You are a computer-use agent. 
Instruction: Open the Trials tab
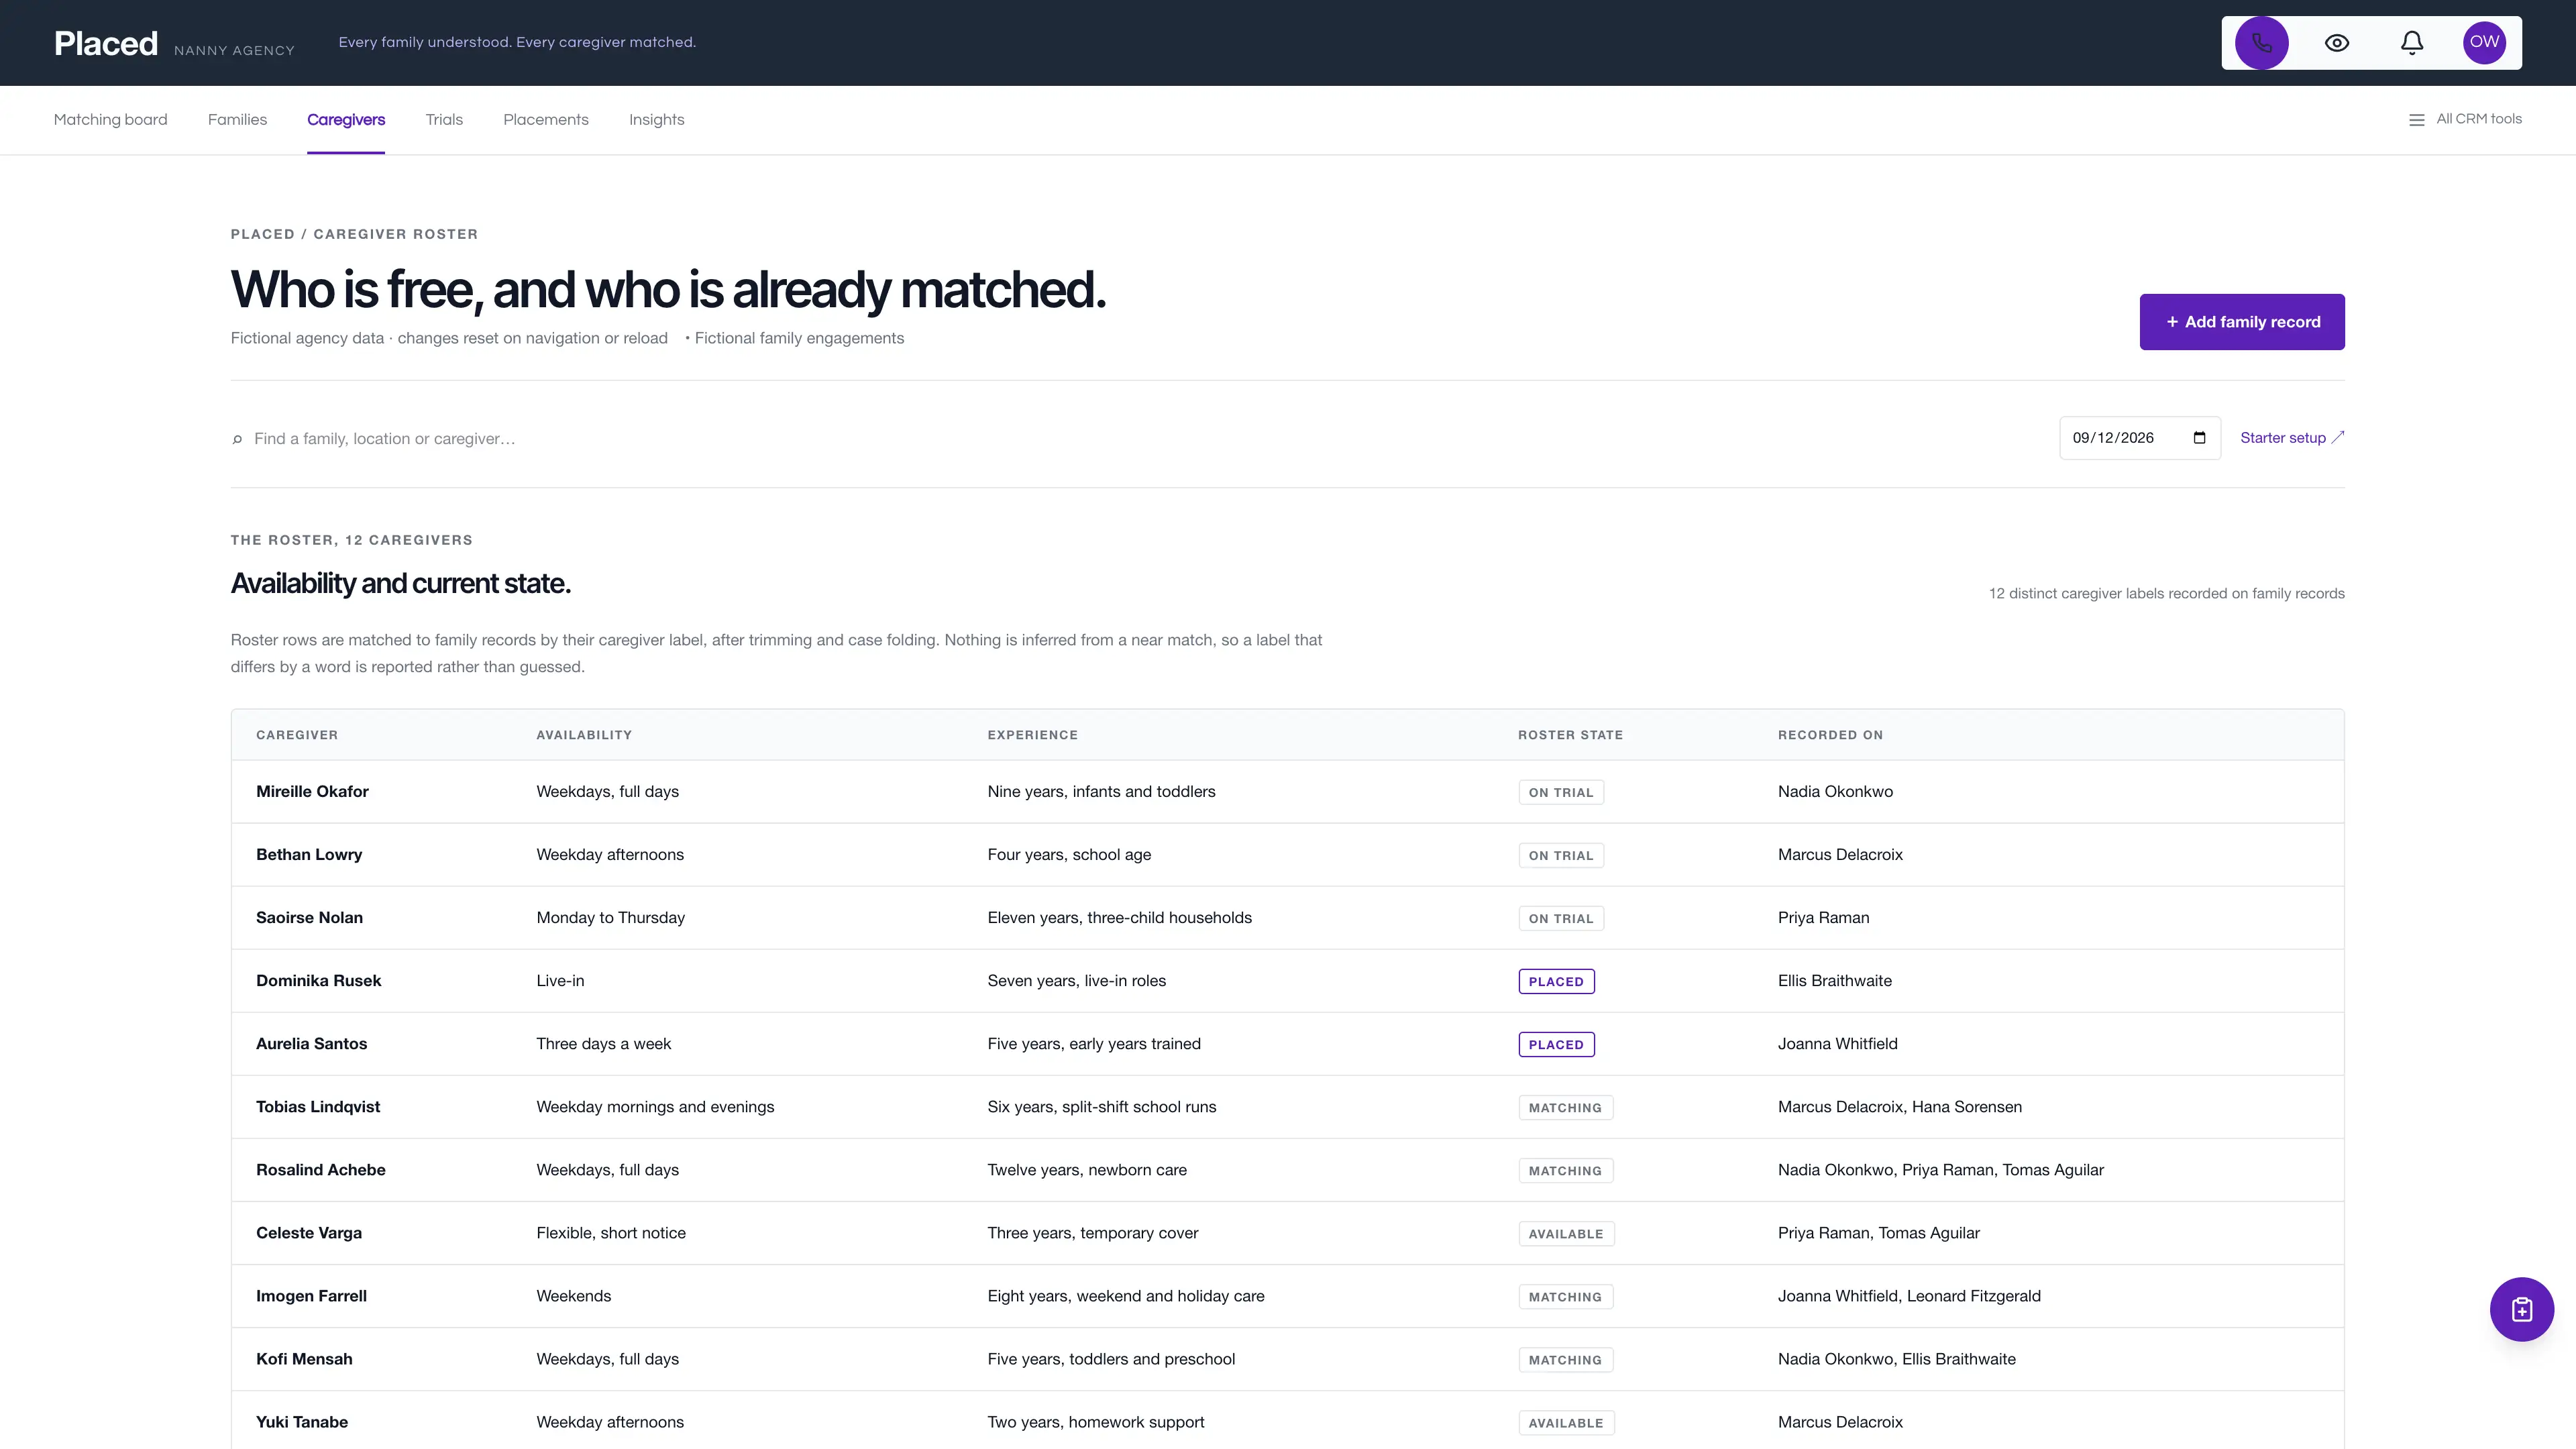click(x=444, y=120)
